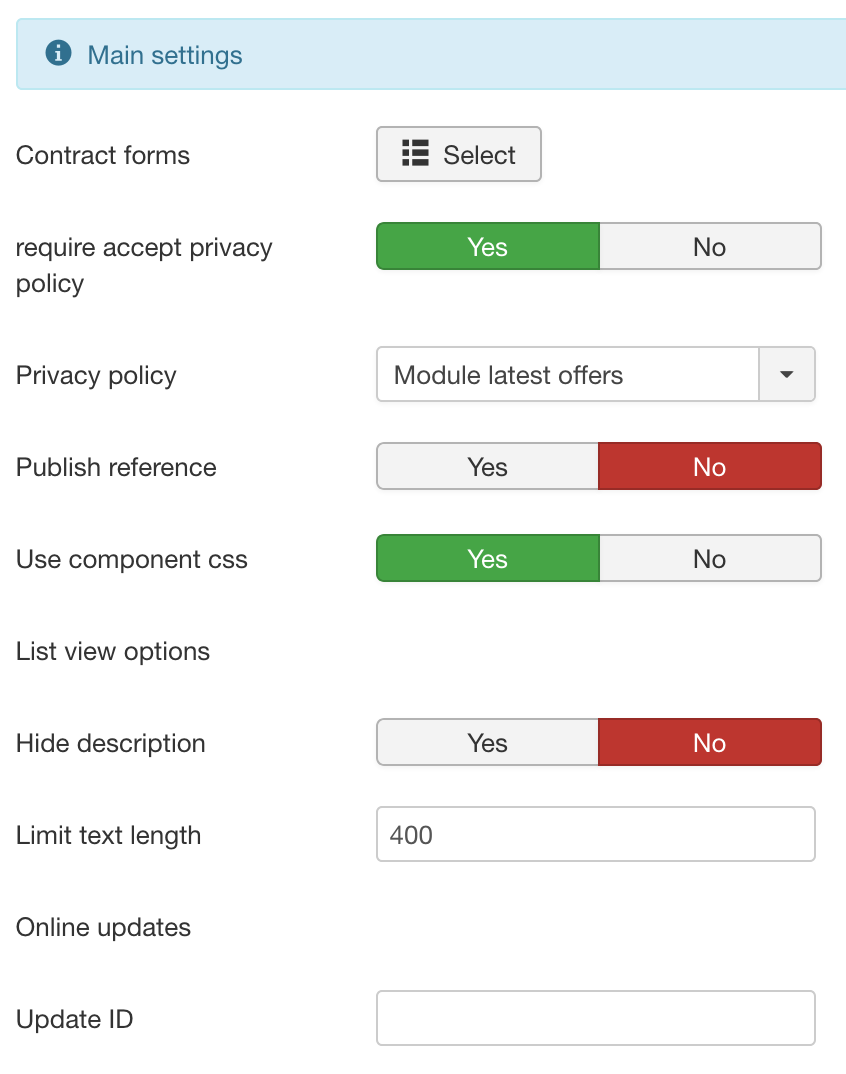
Task: Open the Privacy policy dropdown arrow
Action: (787, 374)
